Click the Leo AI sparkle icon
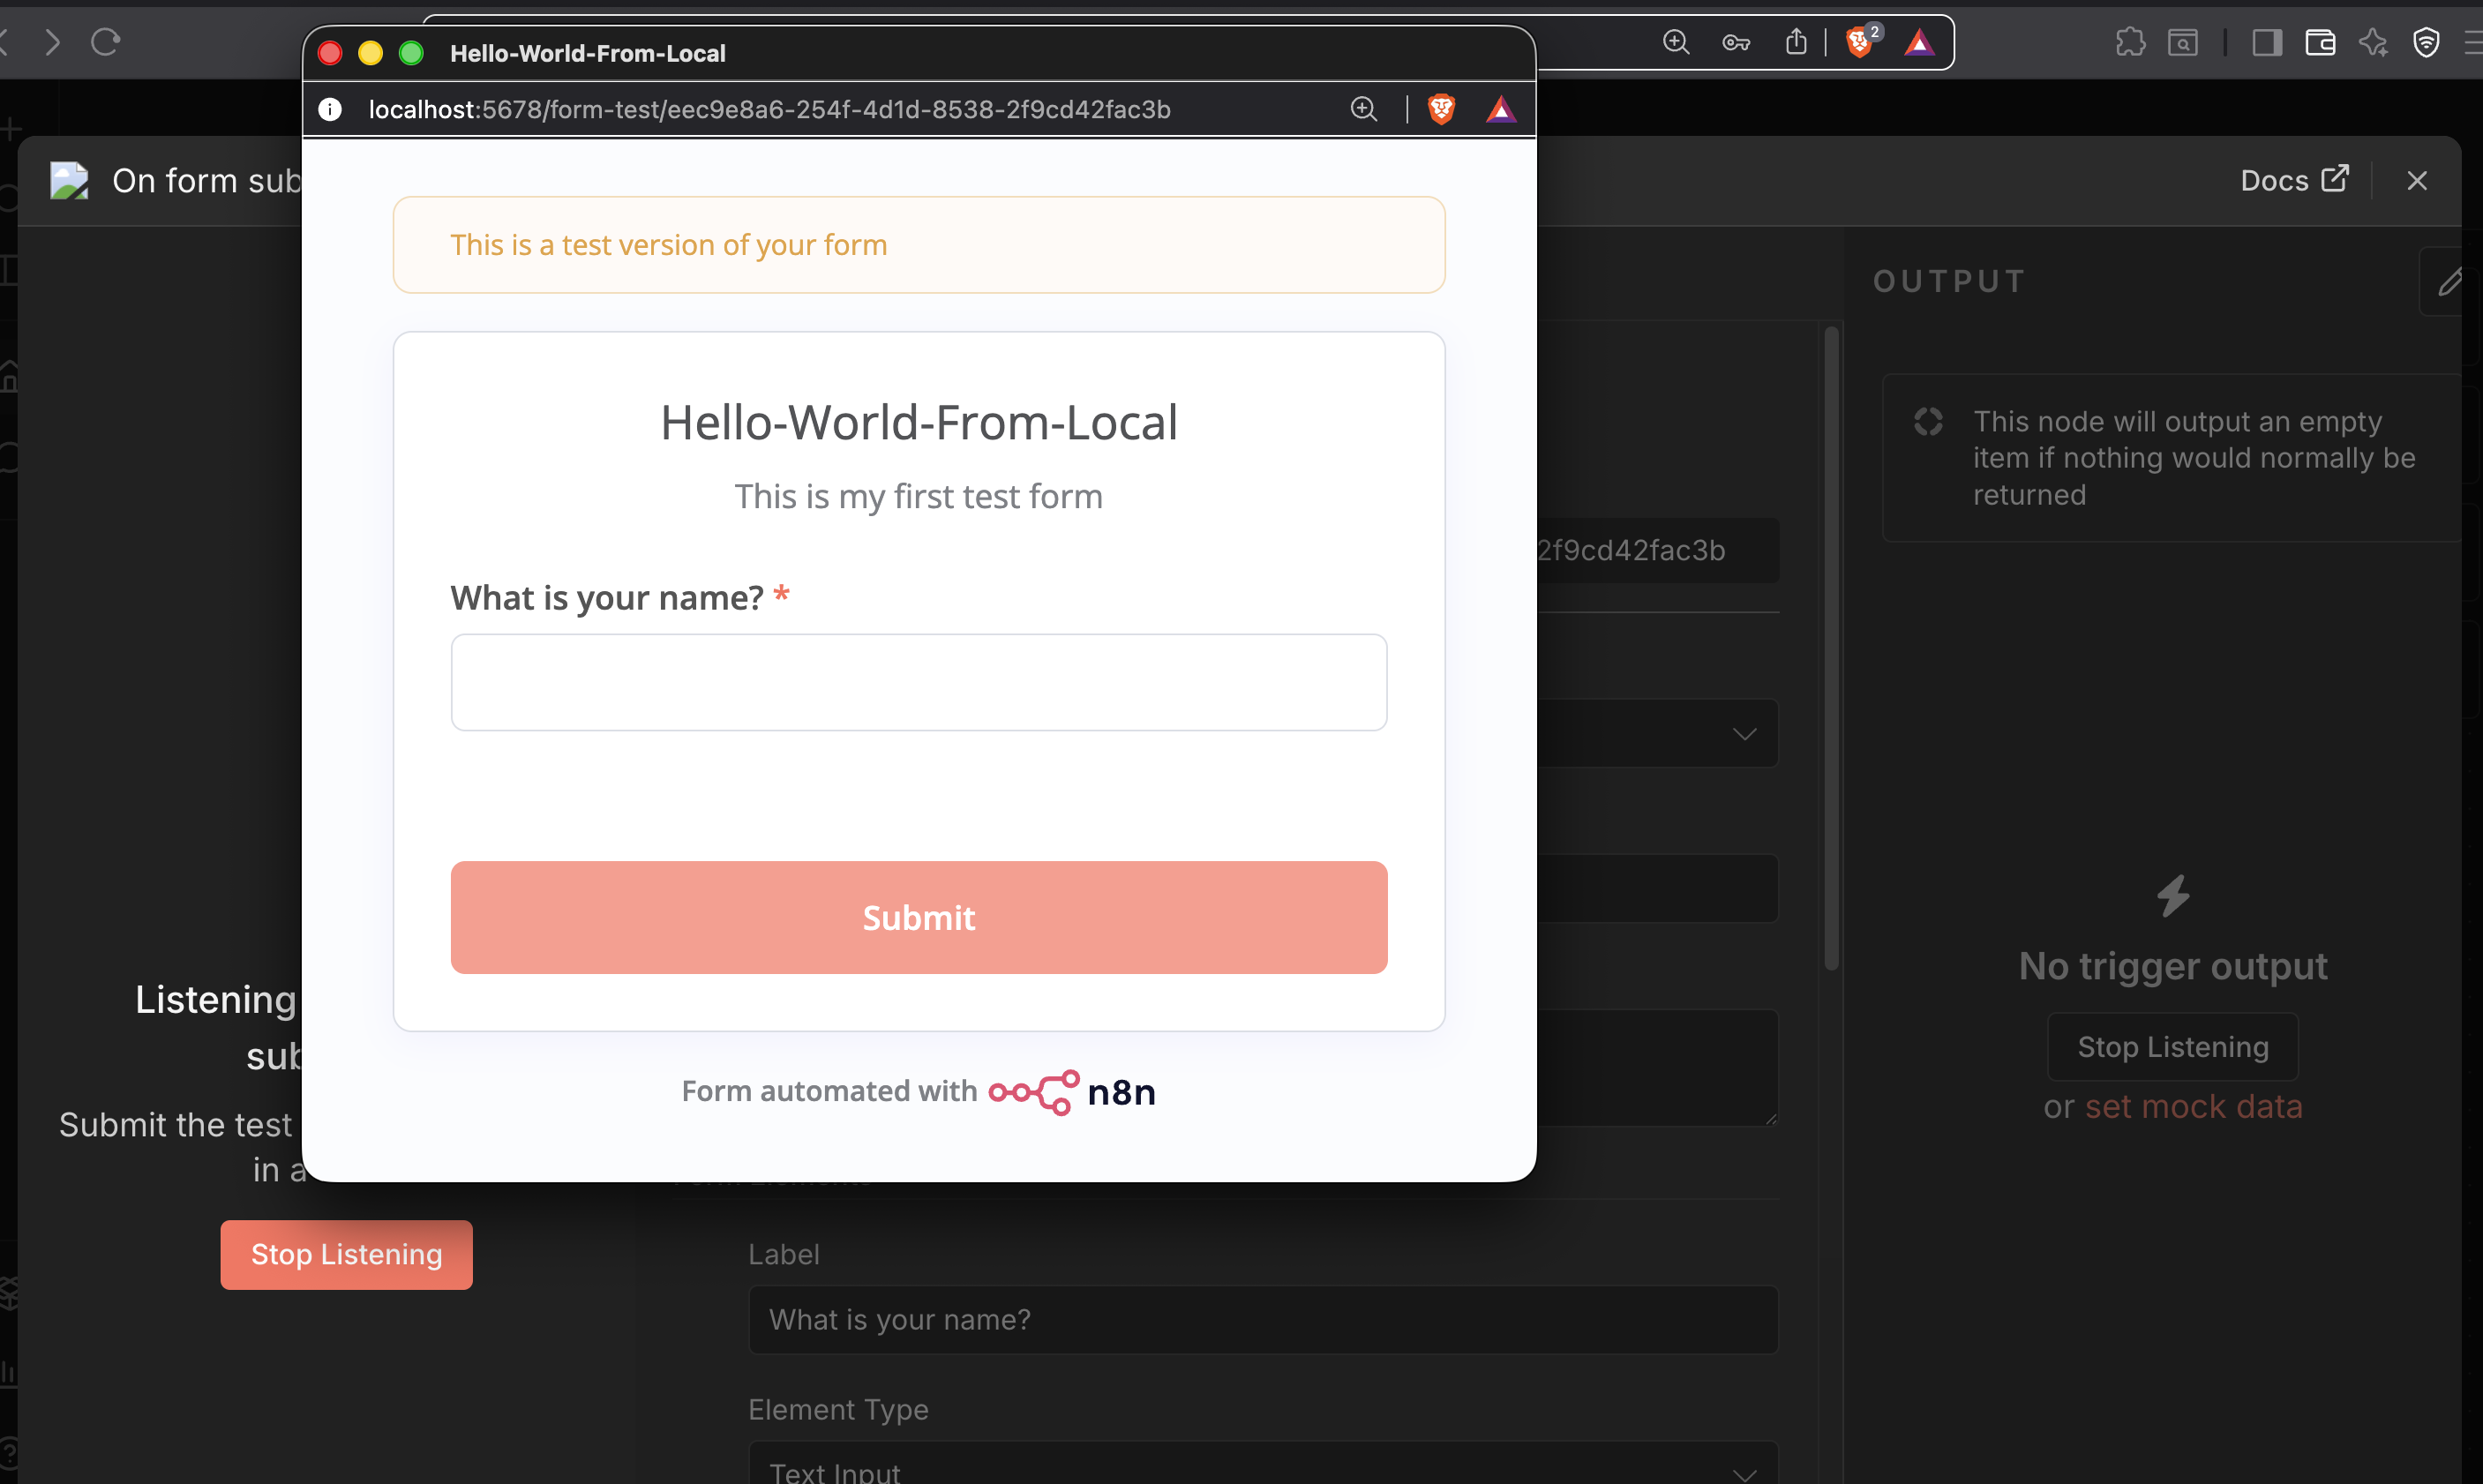The image size is (2483, 1484). [x=2373, y=42]
